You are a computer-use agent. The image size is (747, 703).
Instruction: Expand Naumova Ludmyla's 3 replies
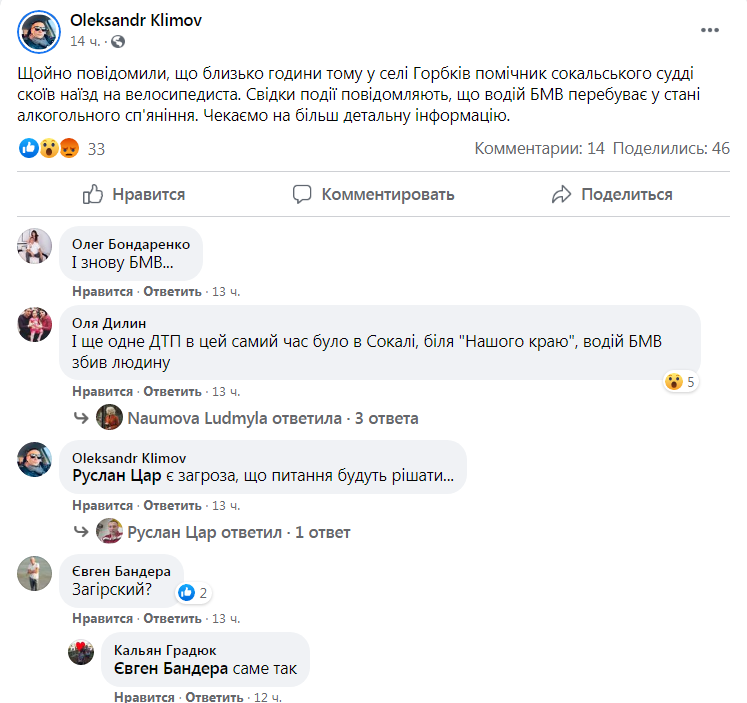click(x=254, y=418)
